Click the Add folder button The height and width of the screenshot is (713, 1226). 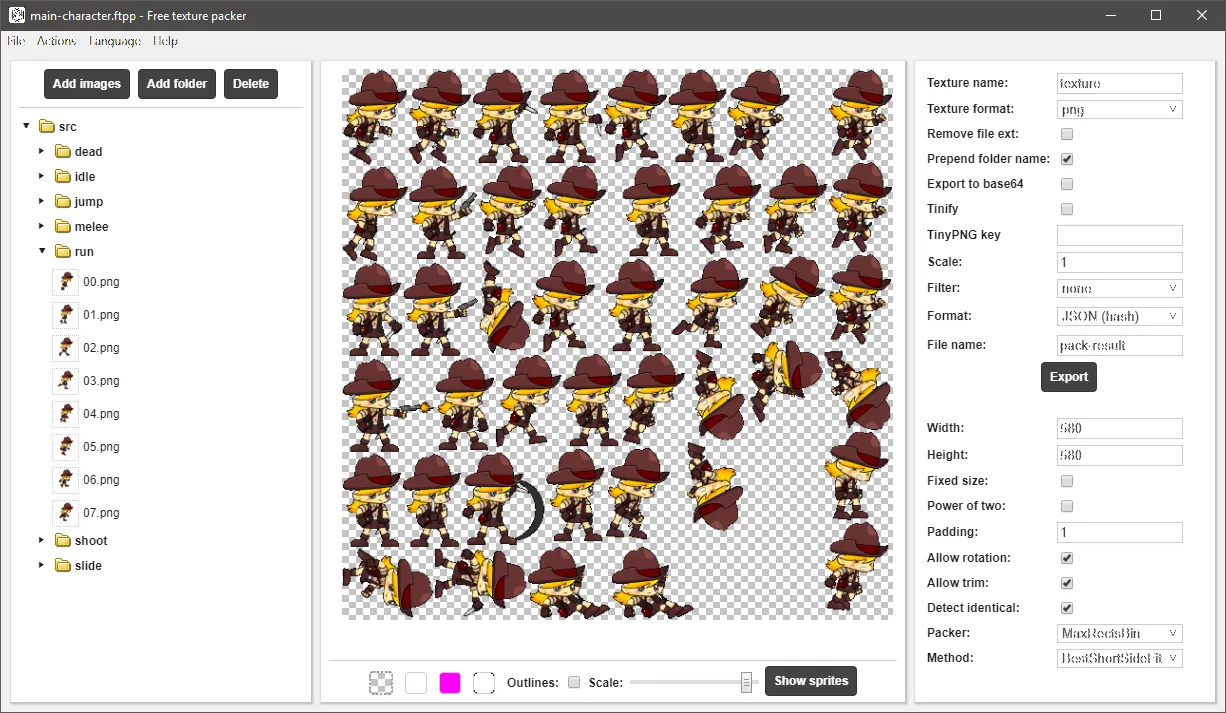[177, 84]
